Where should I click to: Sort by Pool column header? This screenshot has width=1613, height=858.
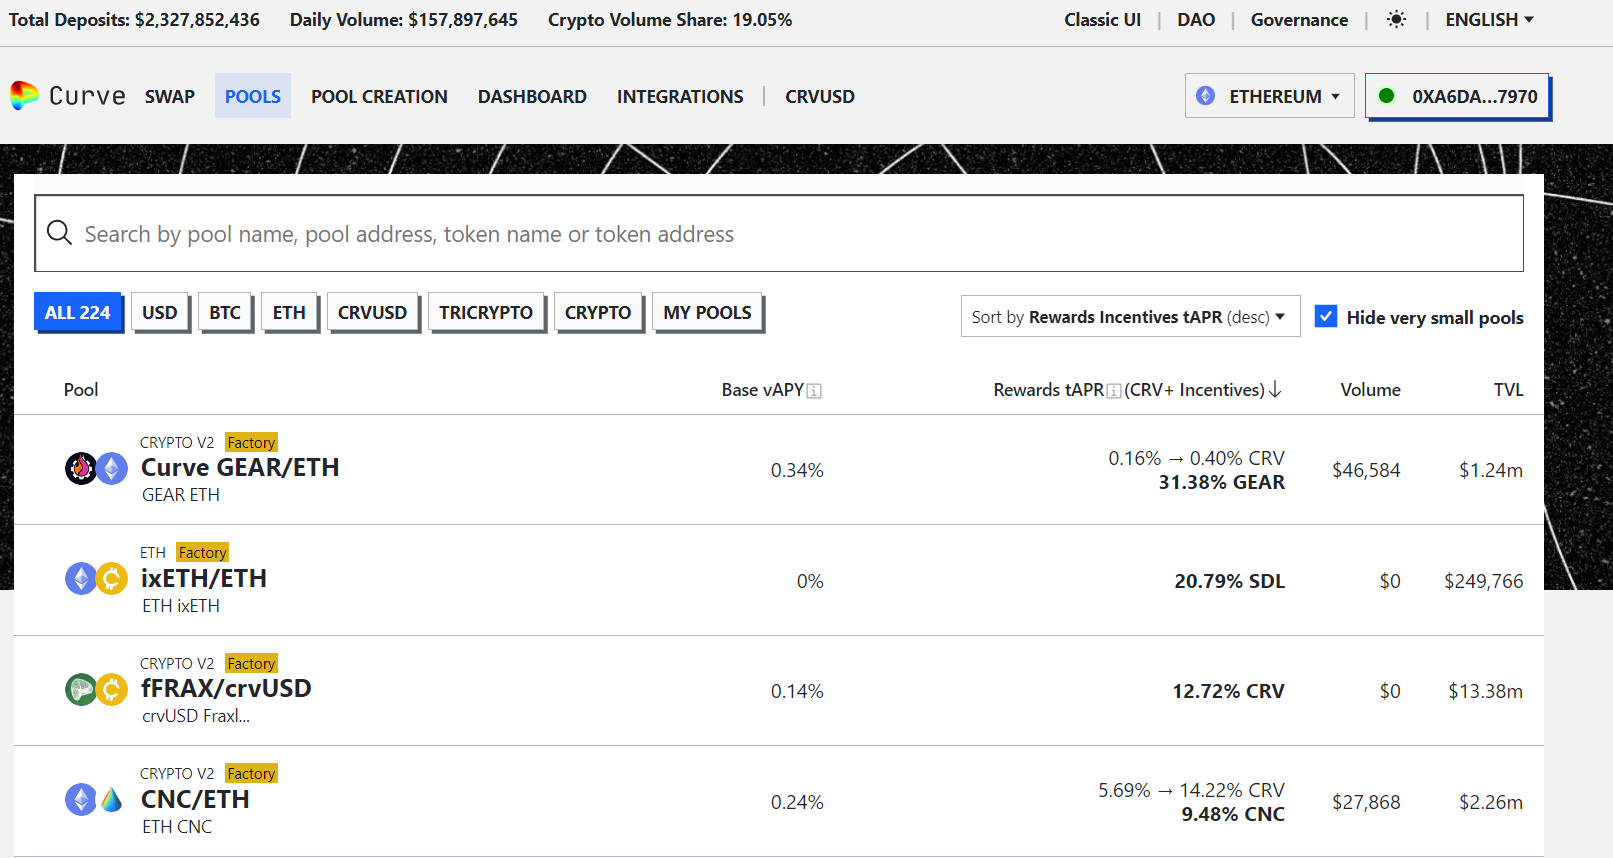[x=81, y=390]
